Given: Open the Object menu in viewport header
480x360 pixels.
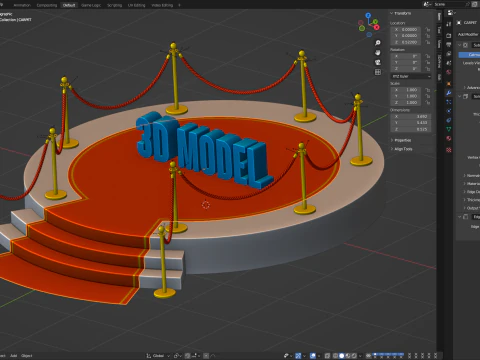Looking at the screenshot, I should click(x=27, y=356).
